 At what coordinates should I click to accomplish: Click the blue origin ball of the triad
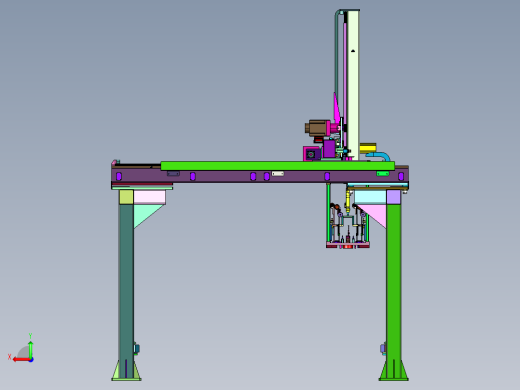coord(31,360)
